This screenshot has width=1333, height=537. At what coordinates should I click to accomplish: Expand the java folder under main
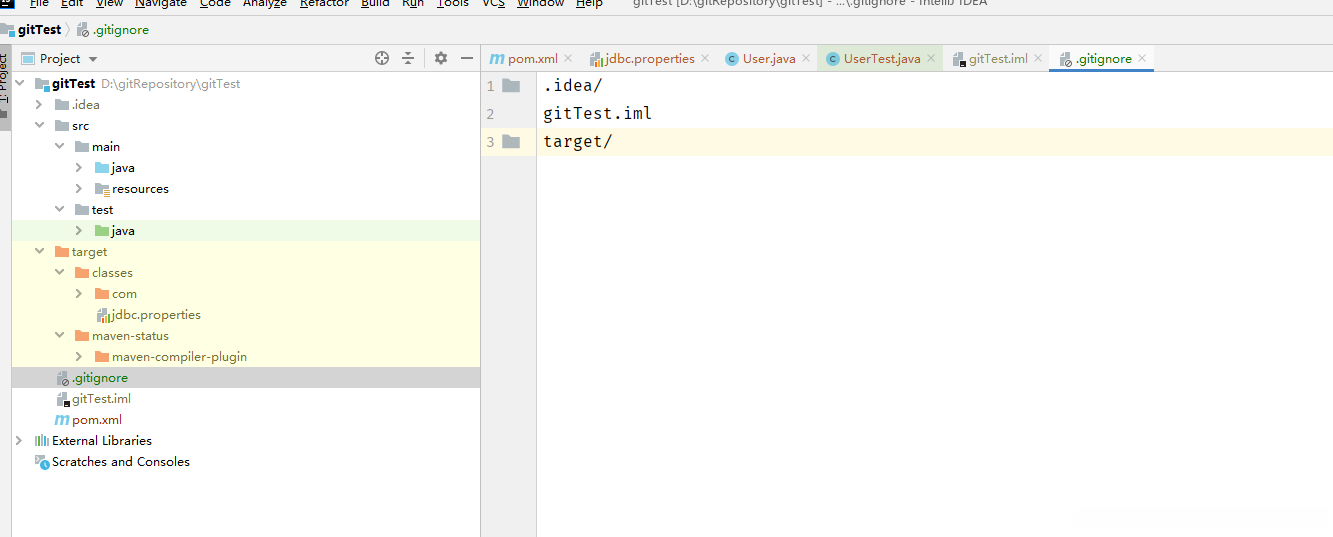click(x=79, y=167)
